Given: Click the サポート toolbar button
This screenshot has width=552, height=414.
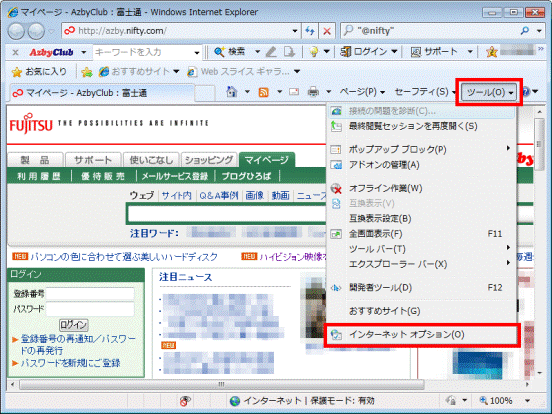Looking at the screenshot, I should click(x=434, y=52).
